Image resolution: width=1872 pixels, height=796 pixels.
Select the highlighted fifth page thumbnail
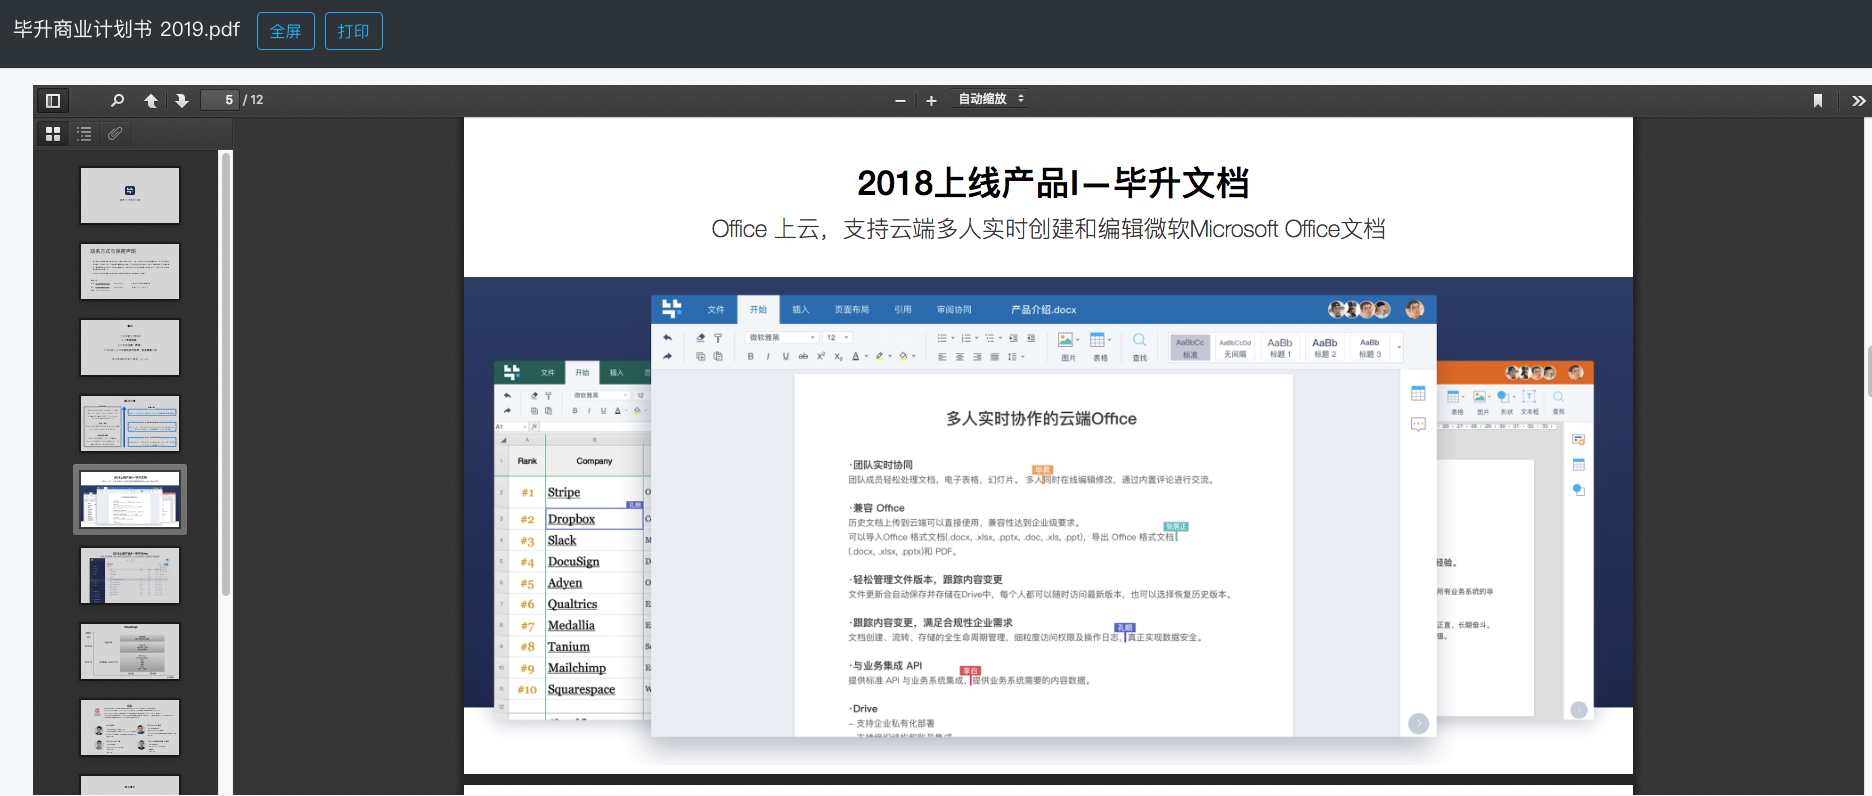pyautogui.click(x=130, y=499)
